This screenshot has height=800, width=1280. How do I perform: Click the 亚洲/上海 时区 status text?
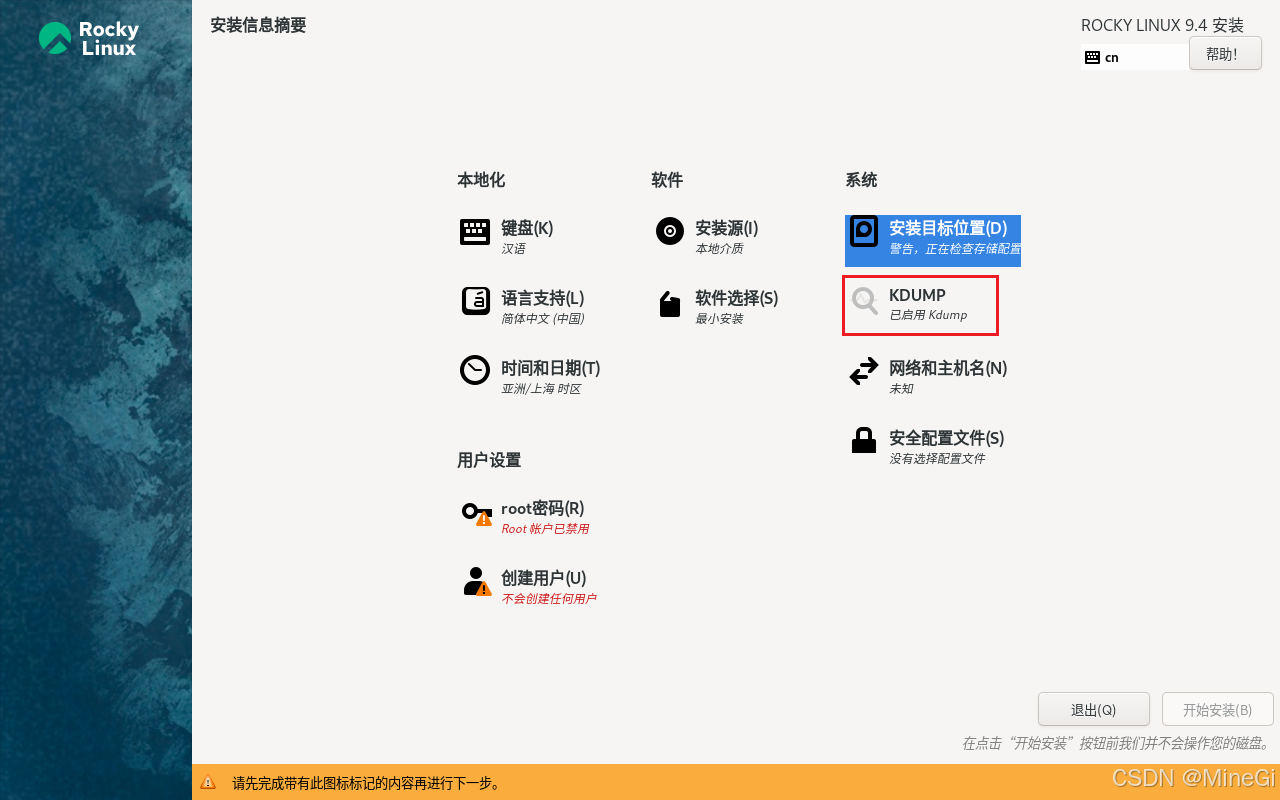point(541,389)
